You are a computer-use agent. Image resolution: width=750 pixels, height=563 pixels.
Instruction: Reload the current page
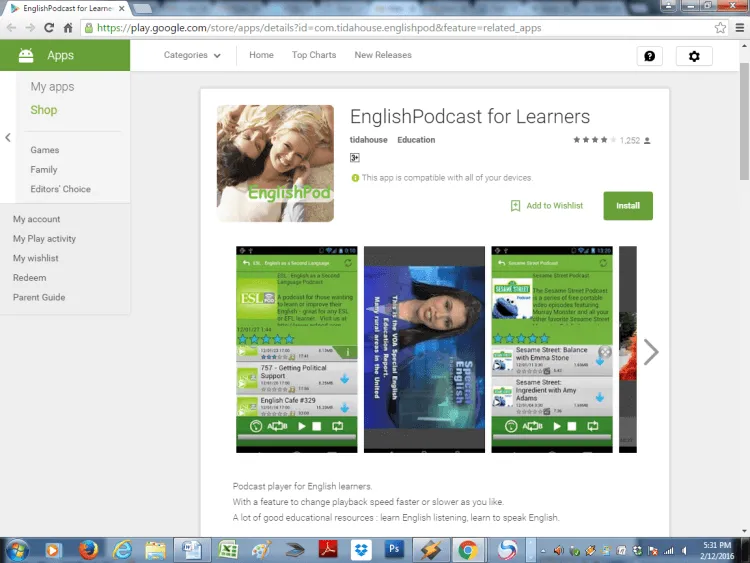(49, 28)
